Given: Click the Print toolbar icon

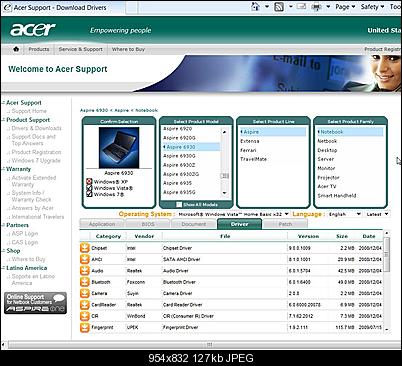Looking at the screenshot, I should [x=316, y=7].
